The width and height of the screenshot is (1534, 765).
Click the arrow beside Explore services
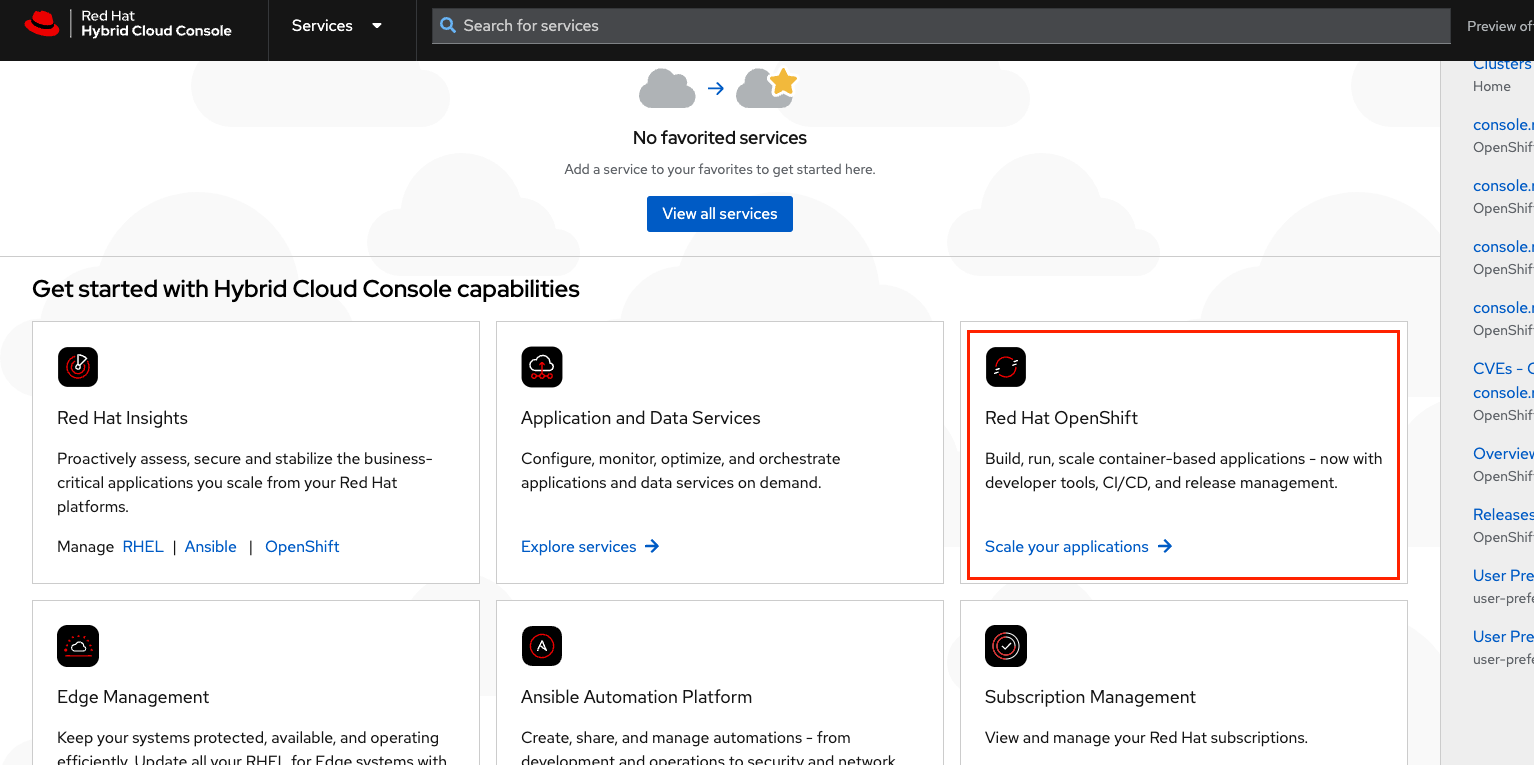652,547
